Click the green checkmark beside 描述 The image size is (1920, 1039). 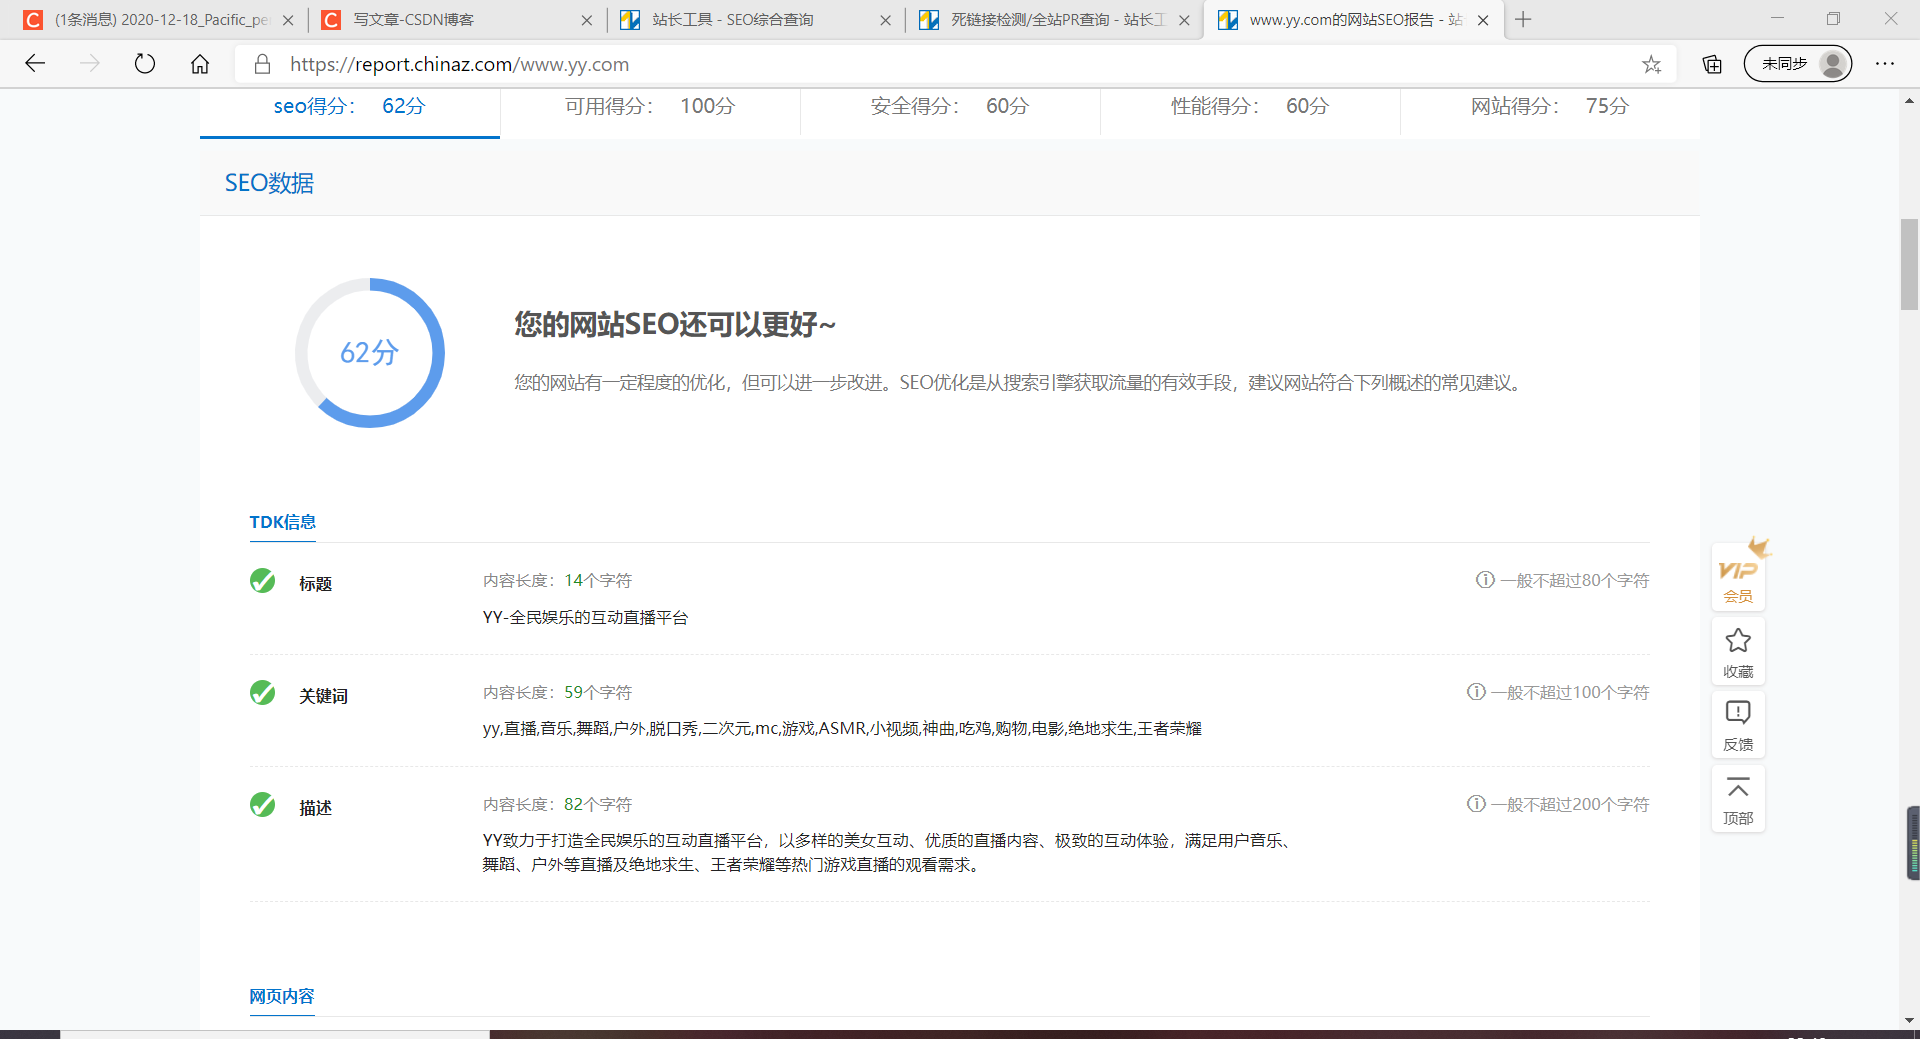(262, 805)
